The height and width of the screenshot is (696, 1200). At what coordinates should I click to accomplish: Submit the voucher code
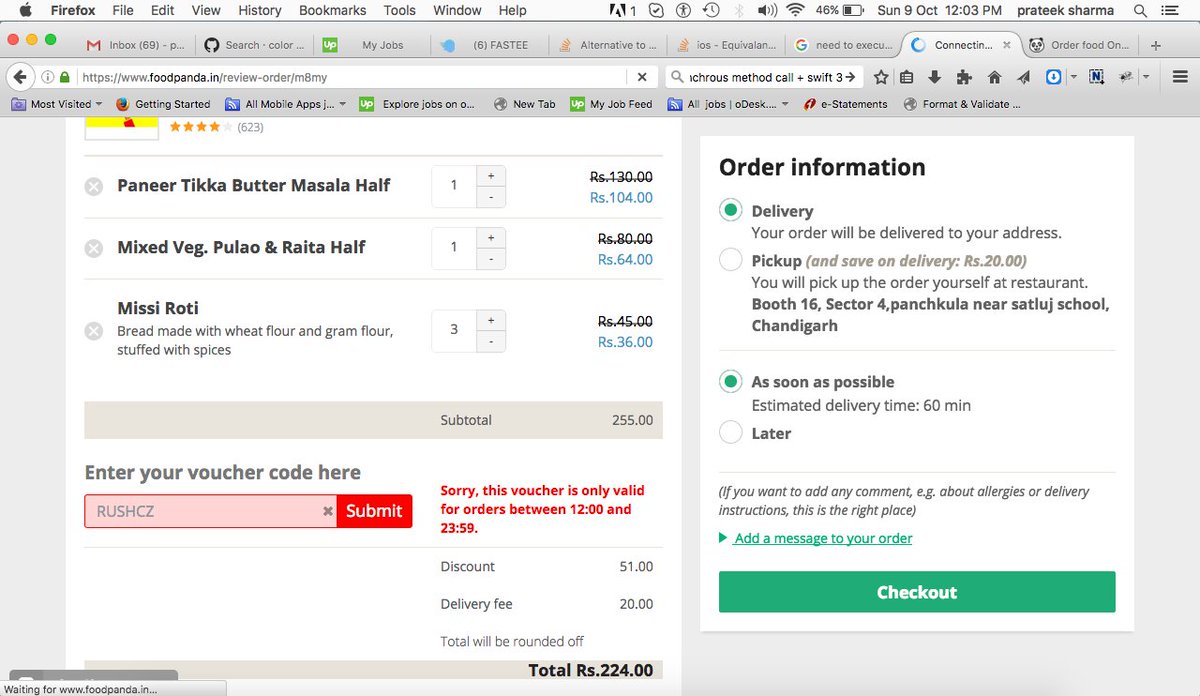(x=374, y=511)
